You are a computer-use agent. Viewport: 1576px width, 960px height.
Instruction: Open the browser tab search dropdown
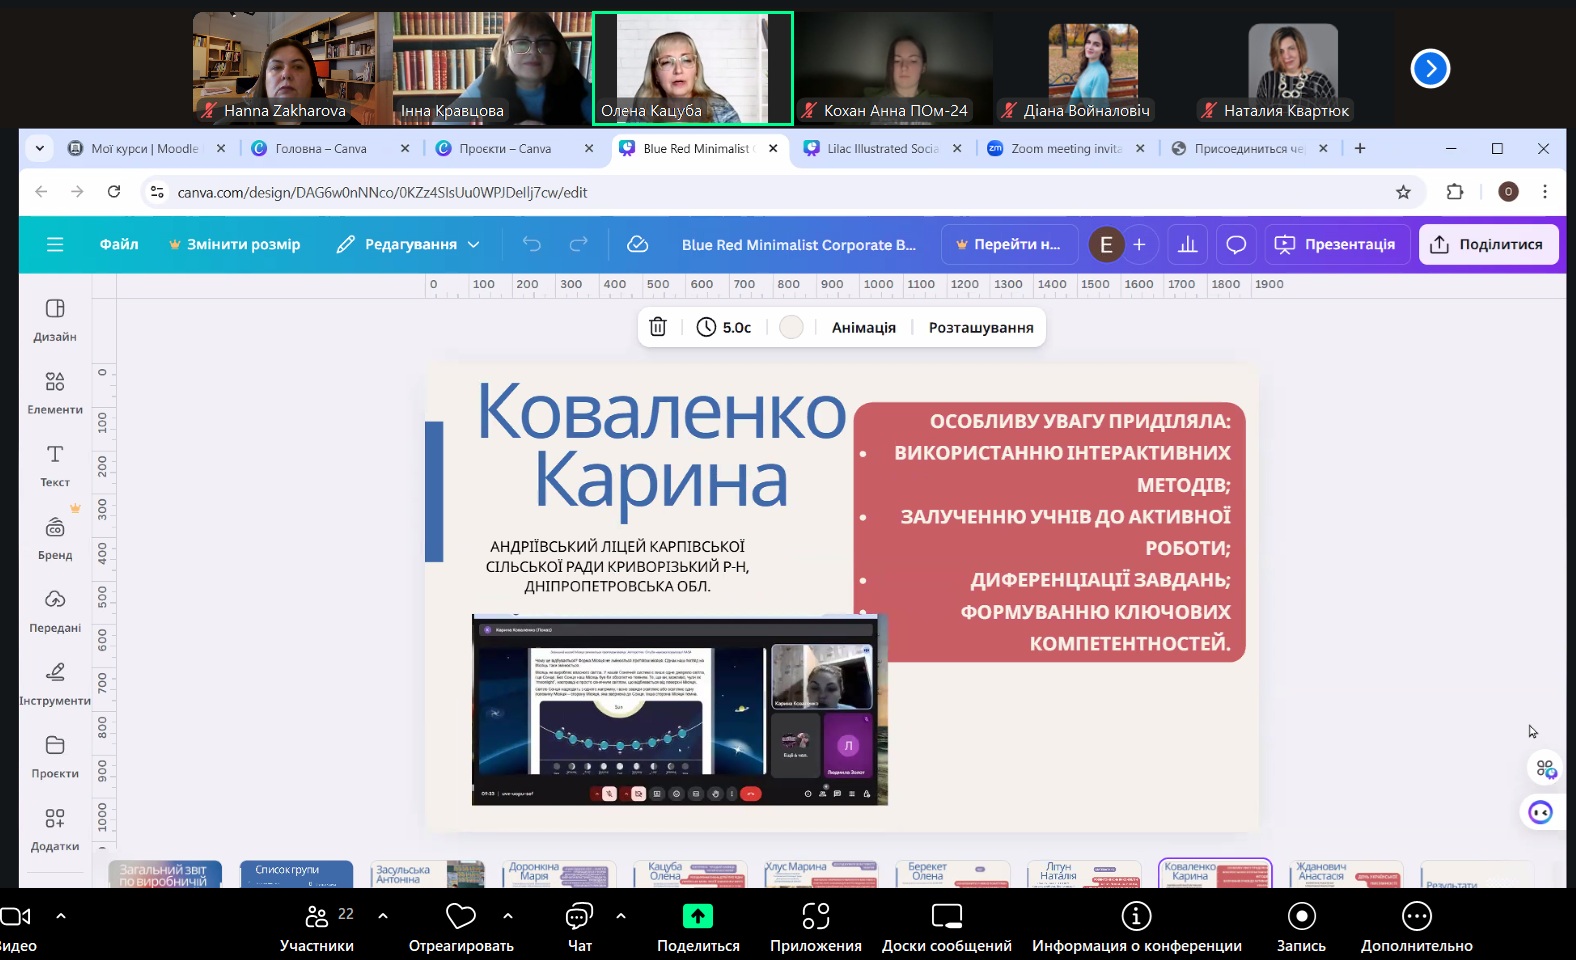(40, 149)
